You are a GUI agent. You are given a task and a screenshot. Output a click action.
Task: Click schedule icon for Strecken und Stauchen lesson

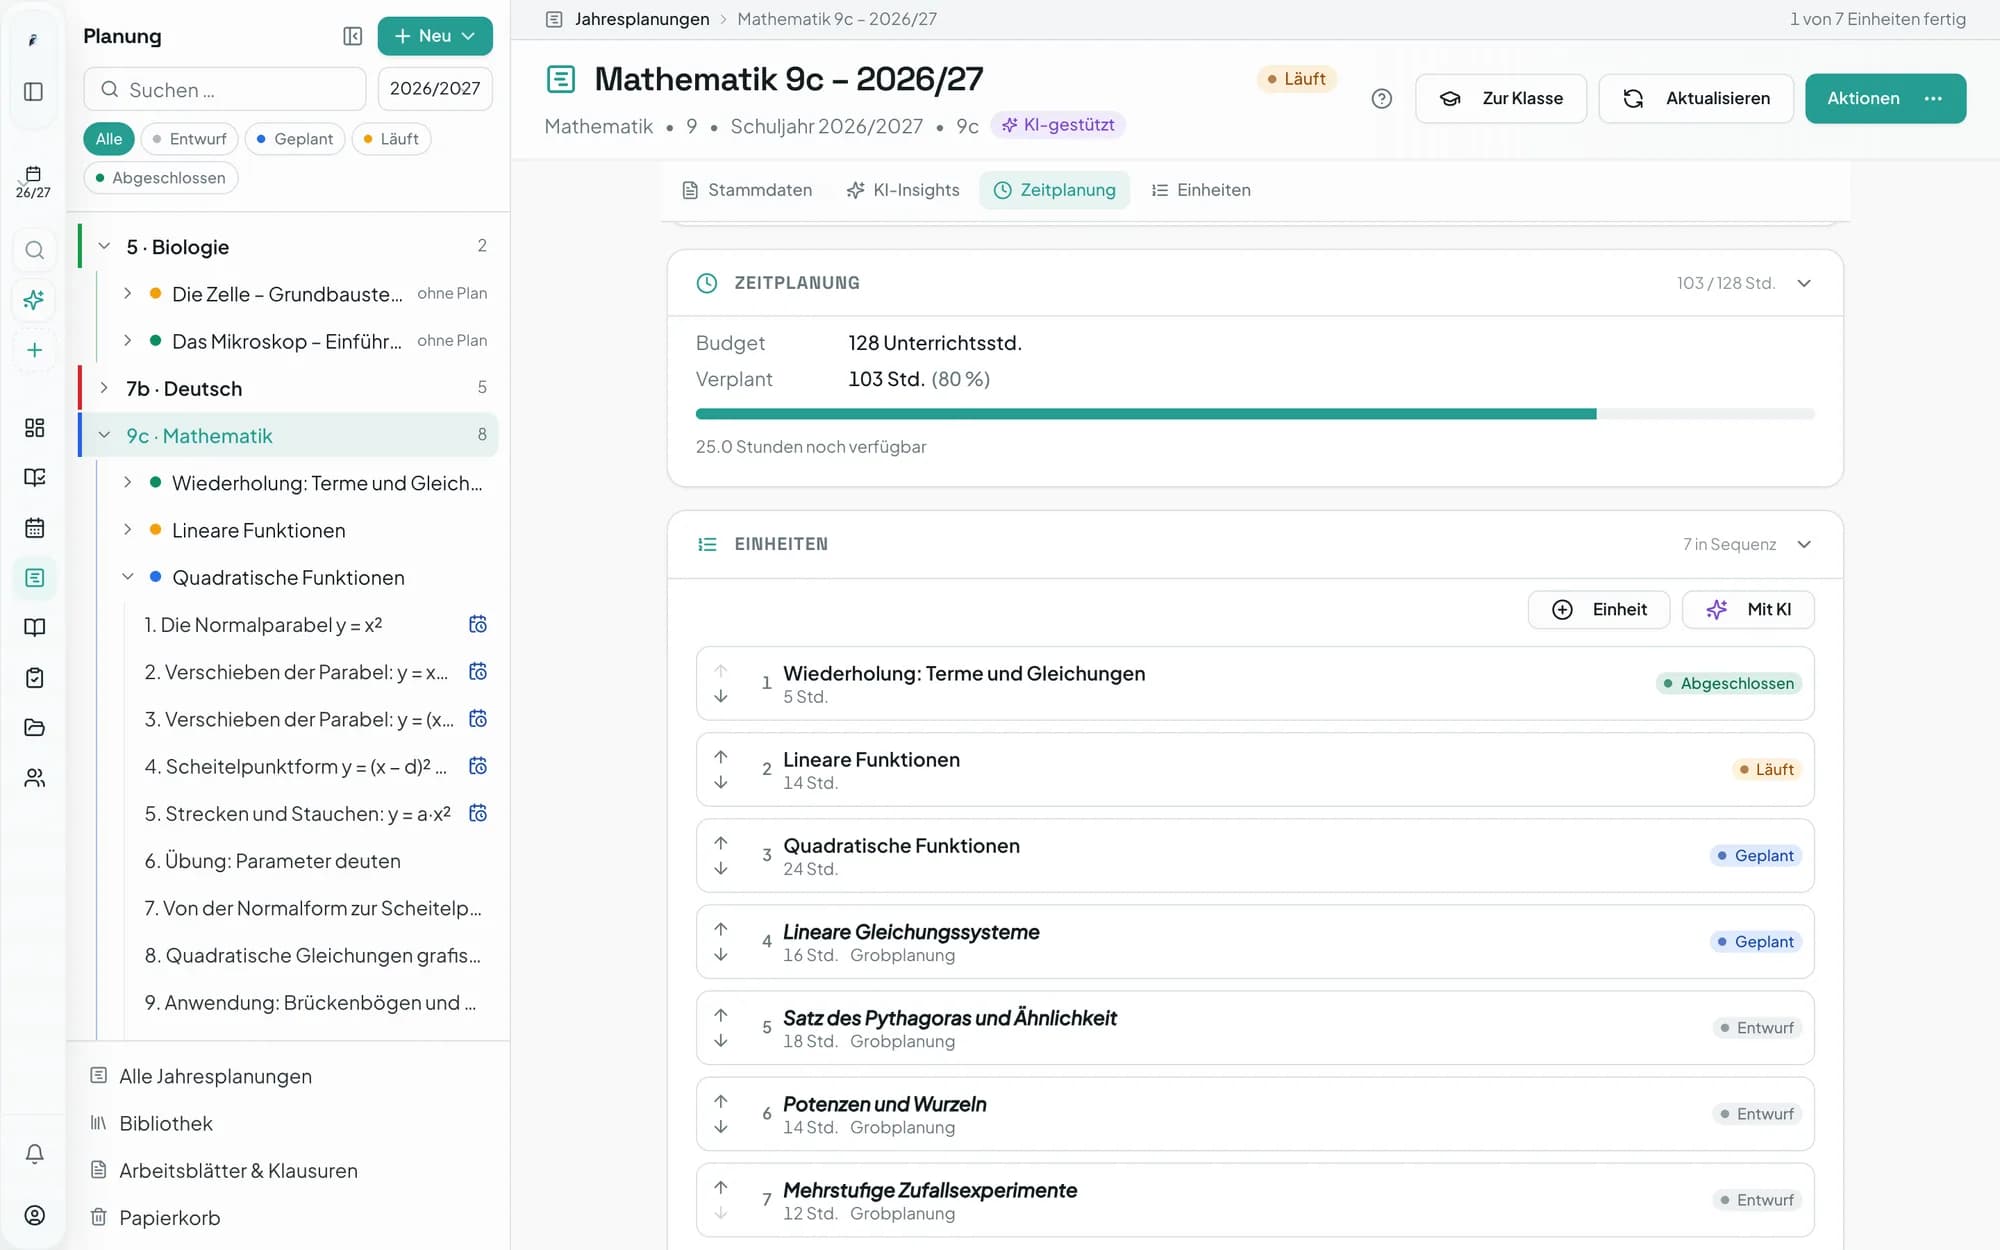pyautogui.click(x=478, y=814)
